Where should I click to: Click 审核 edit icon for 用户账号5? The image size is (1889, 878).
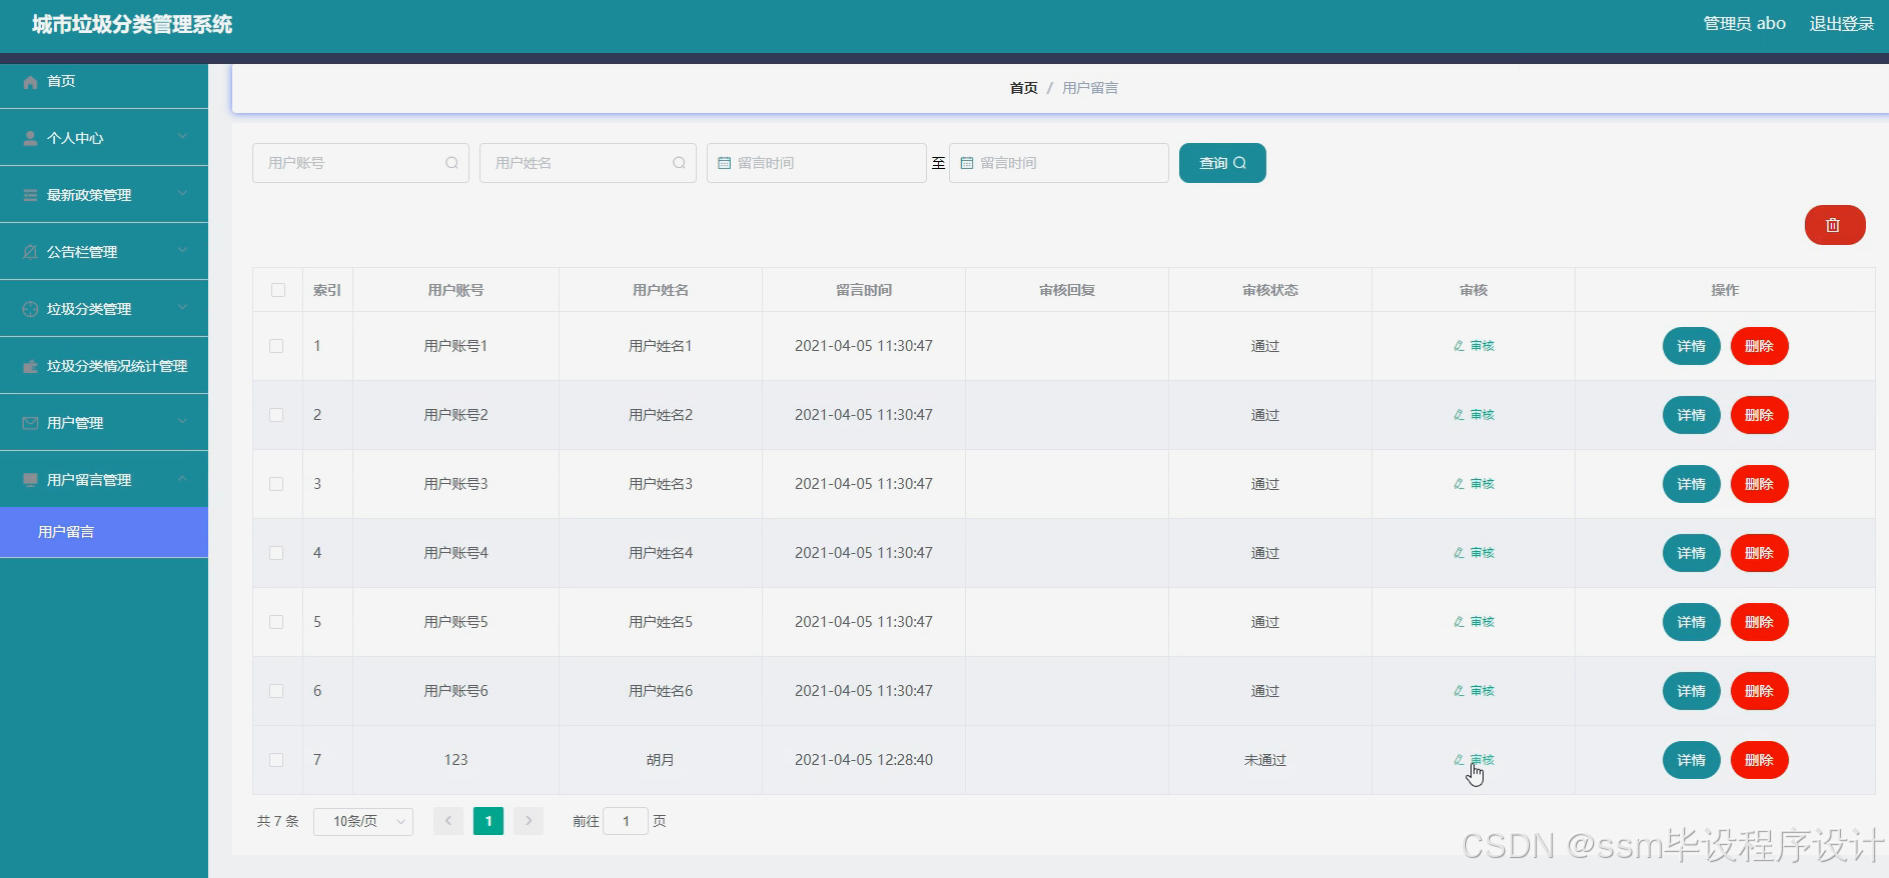1459,622
